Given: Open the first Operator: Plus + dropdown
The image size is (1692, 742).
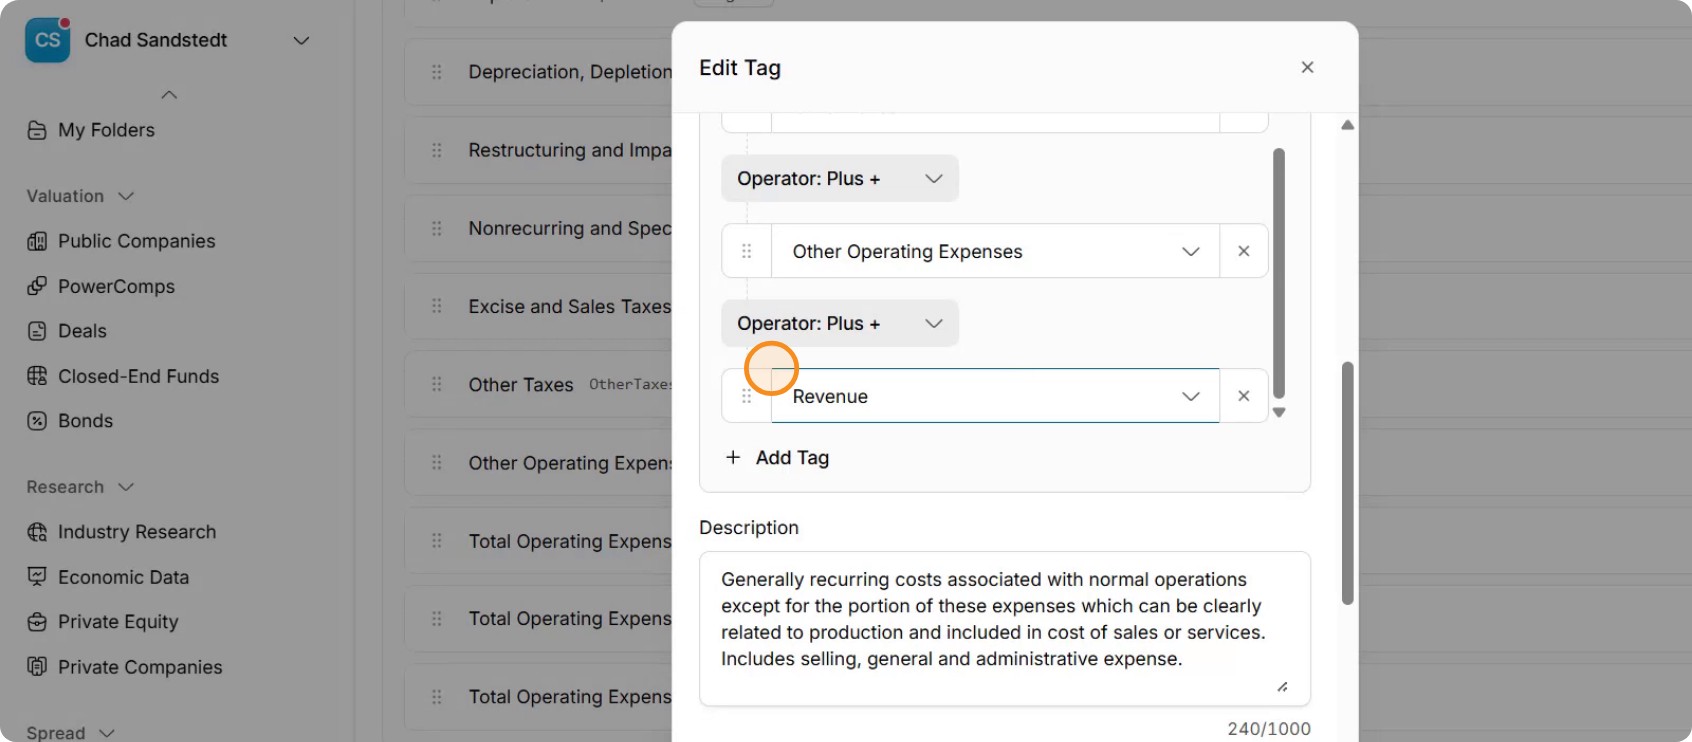Looking at the screenshot, I should (840, 178).
